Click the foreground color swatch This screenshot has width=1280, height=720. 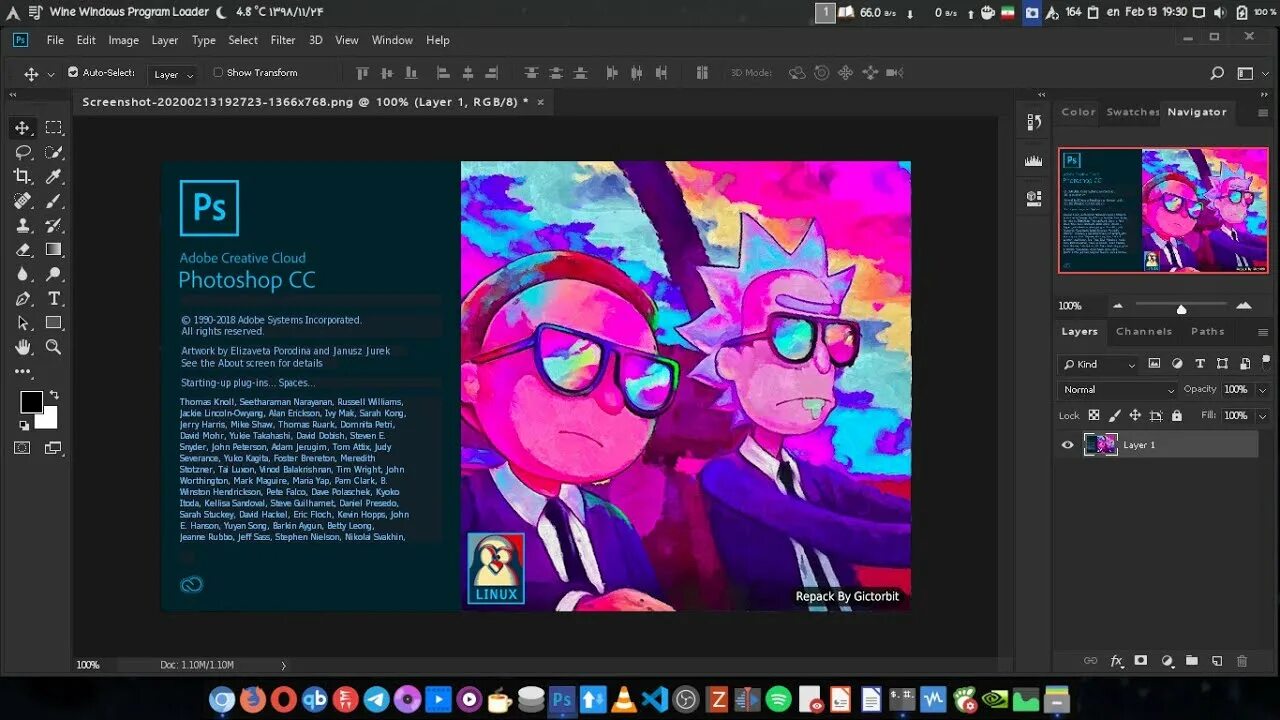(x=31, y=402)
